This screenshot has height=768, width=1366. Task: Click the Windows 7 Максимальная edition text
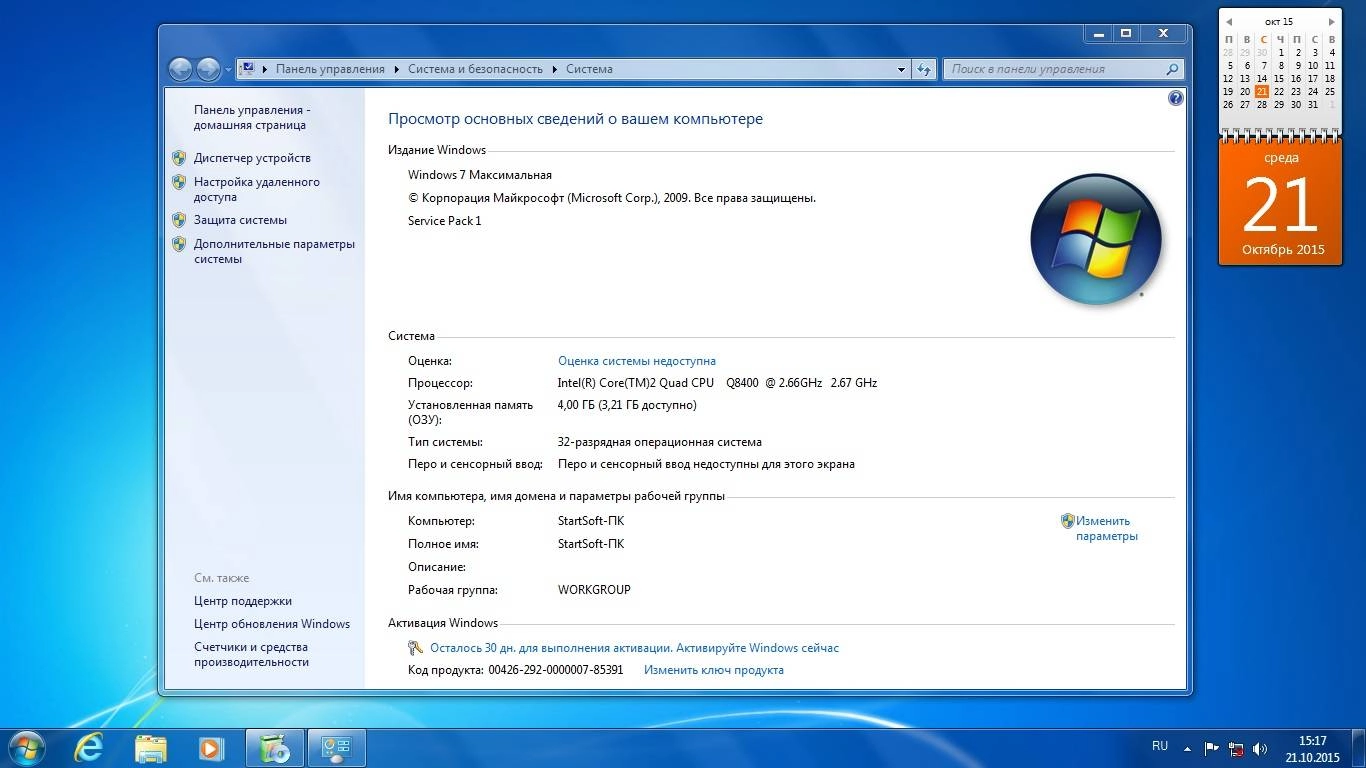tap(480, 175)
